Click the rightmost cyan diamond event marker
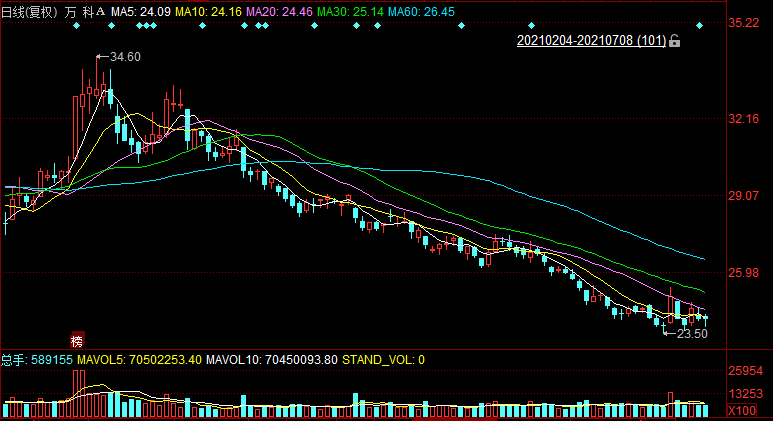Screen dimensions: 773x421 point(700,25)
